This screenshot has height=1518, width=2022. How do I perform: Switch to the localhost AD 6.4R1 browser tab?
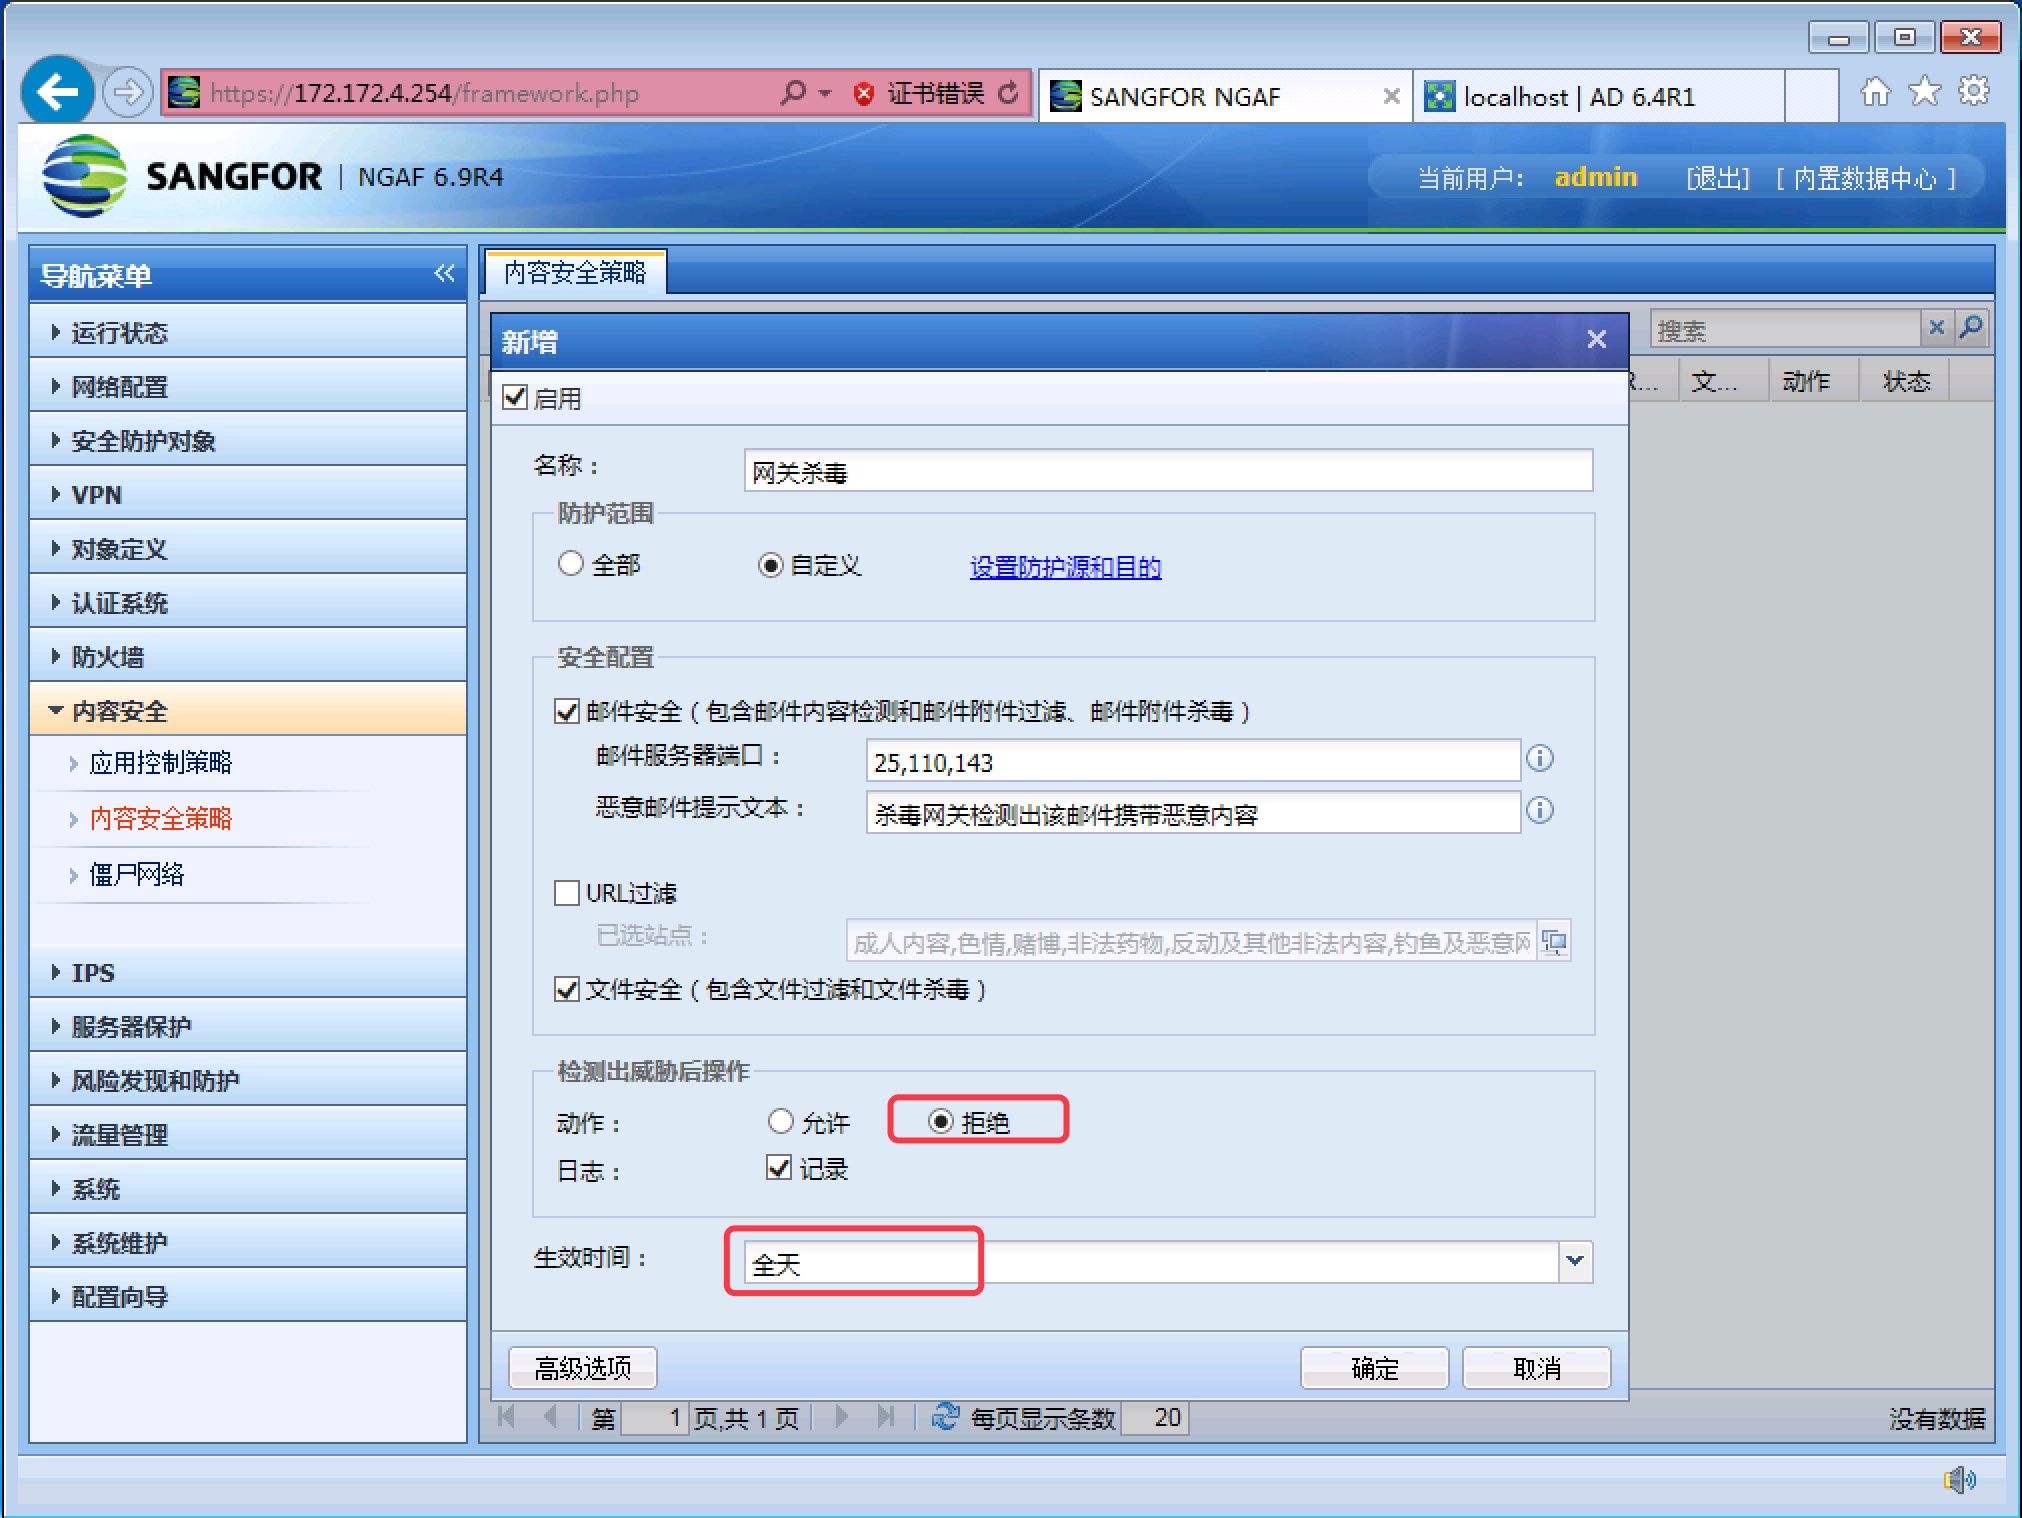pos(1578,97)
